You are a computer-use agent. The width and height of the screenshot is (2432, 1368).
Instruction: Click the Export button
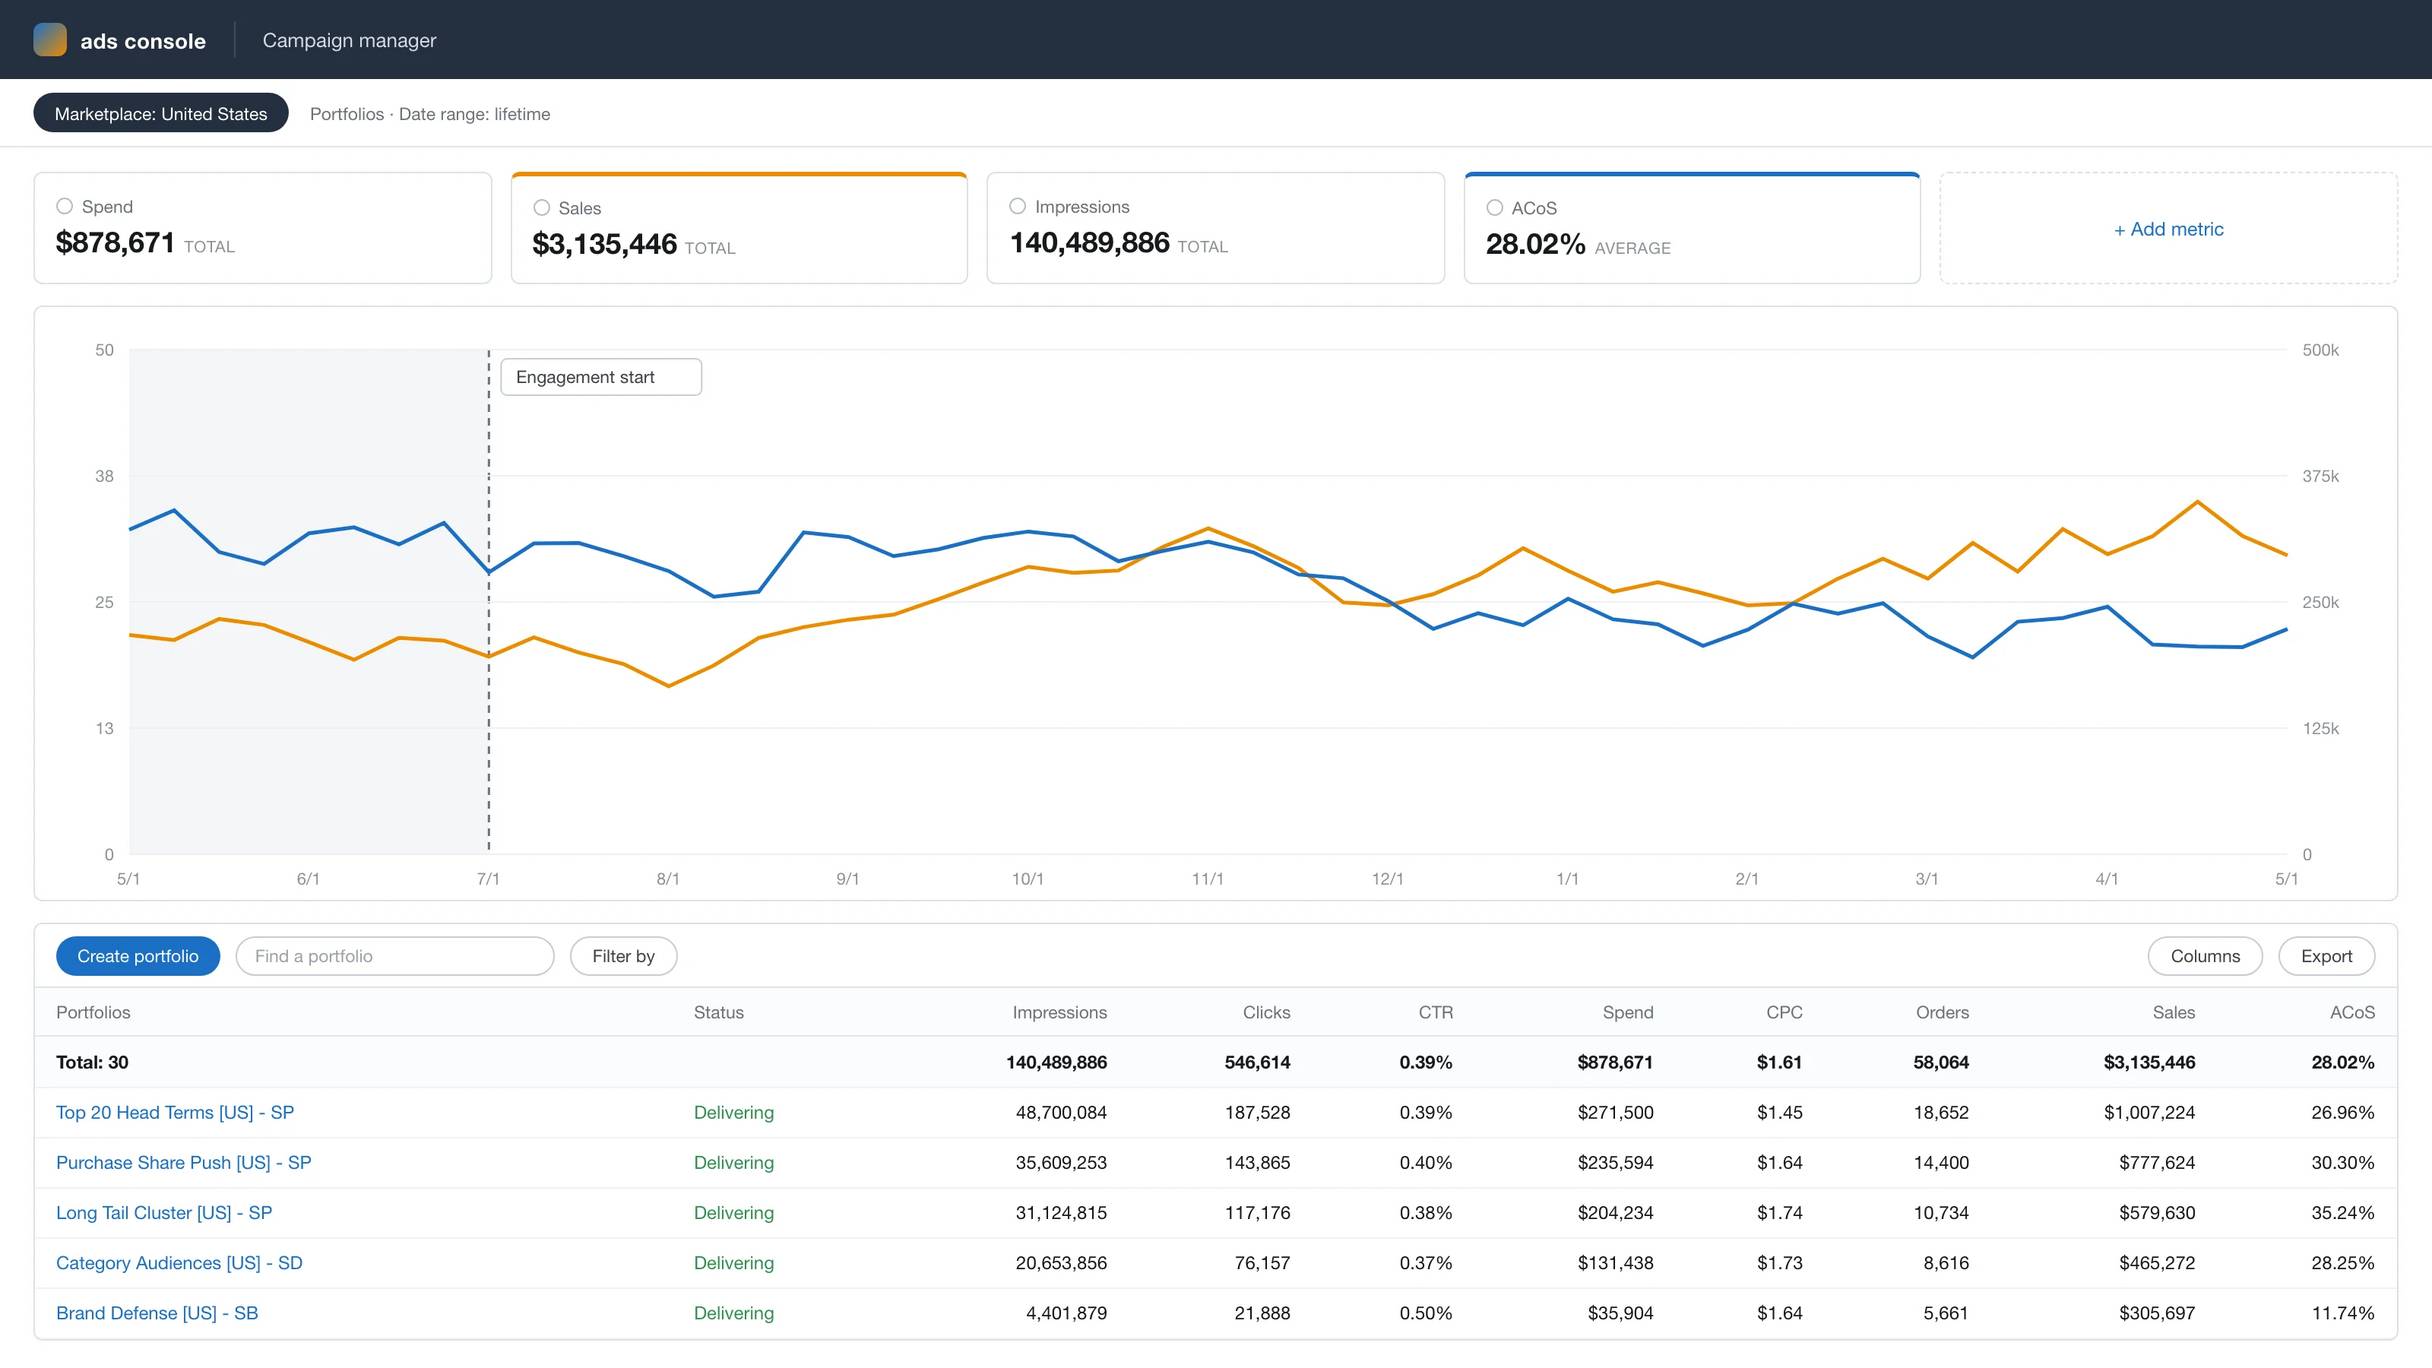[2326, 956]
